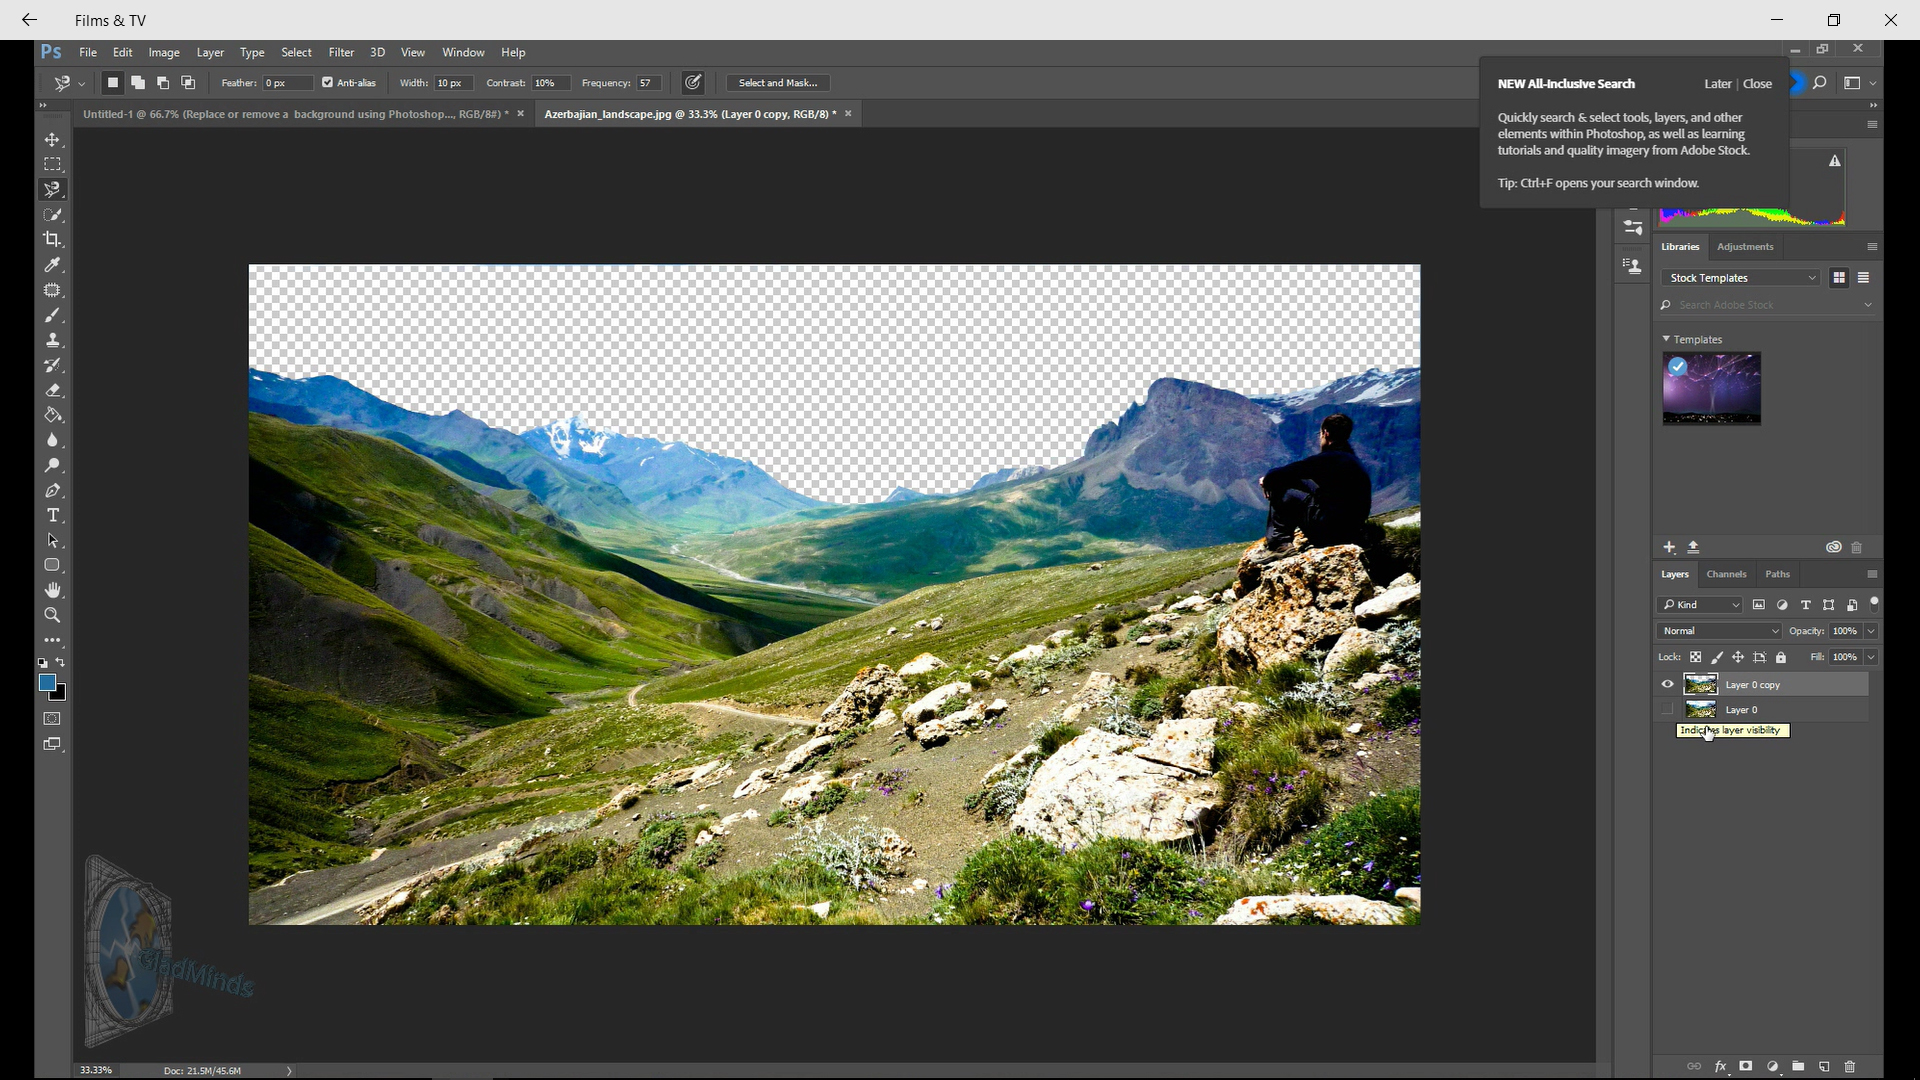Screen dimensions: 1920x1080
Task: Show Layer 0 via its visibility box
Action: [1667, 710]
